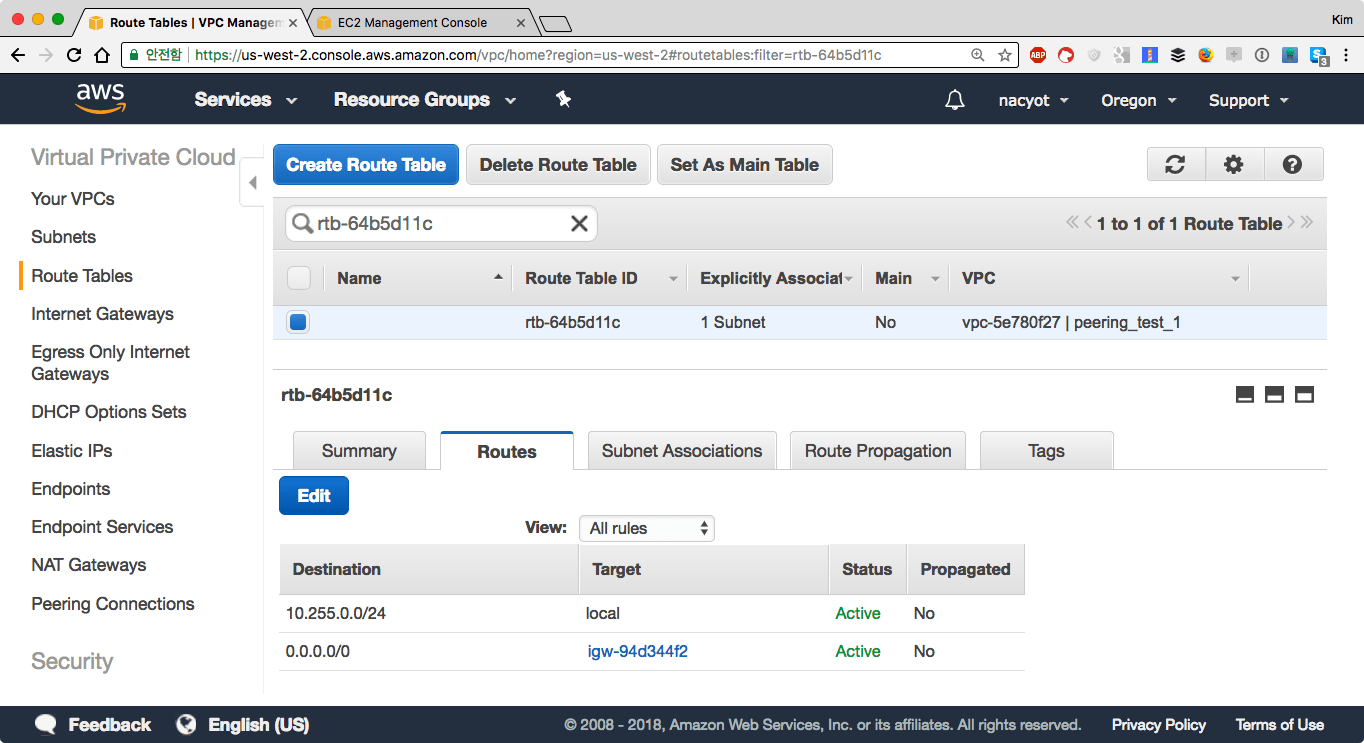Switch to the Subnet Associations tab
1364x743 pixels.
point(682,451)
